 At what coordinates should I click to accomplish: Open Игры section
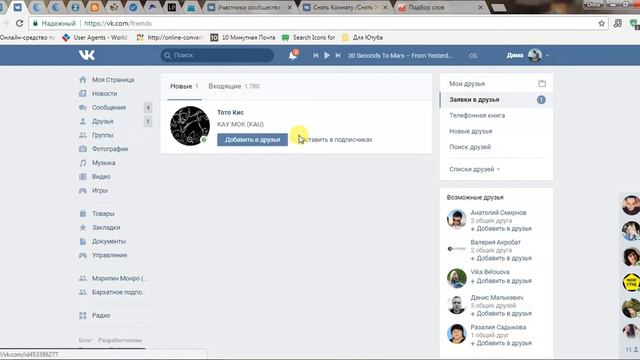point(100,191)
